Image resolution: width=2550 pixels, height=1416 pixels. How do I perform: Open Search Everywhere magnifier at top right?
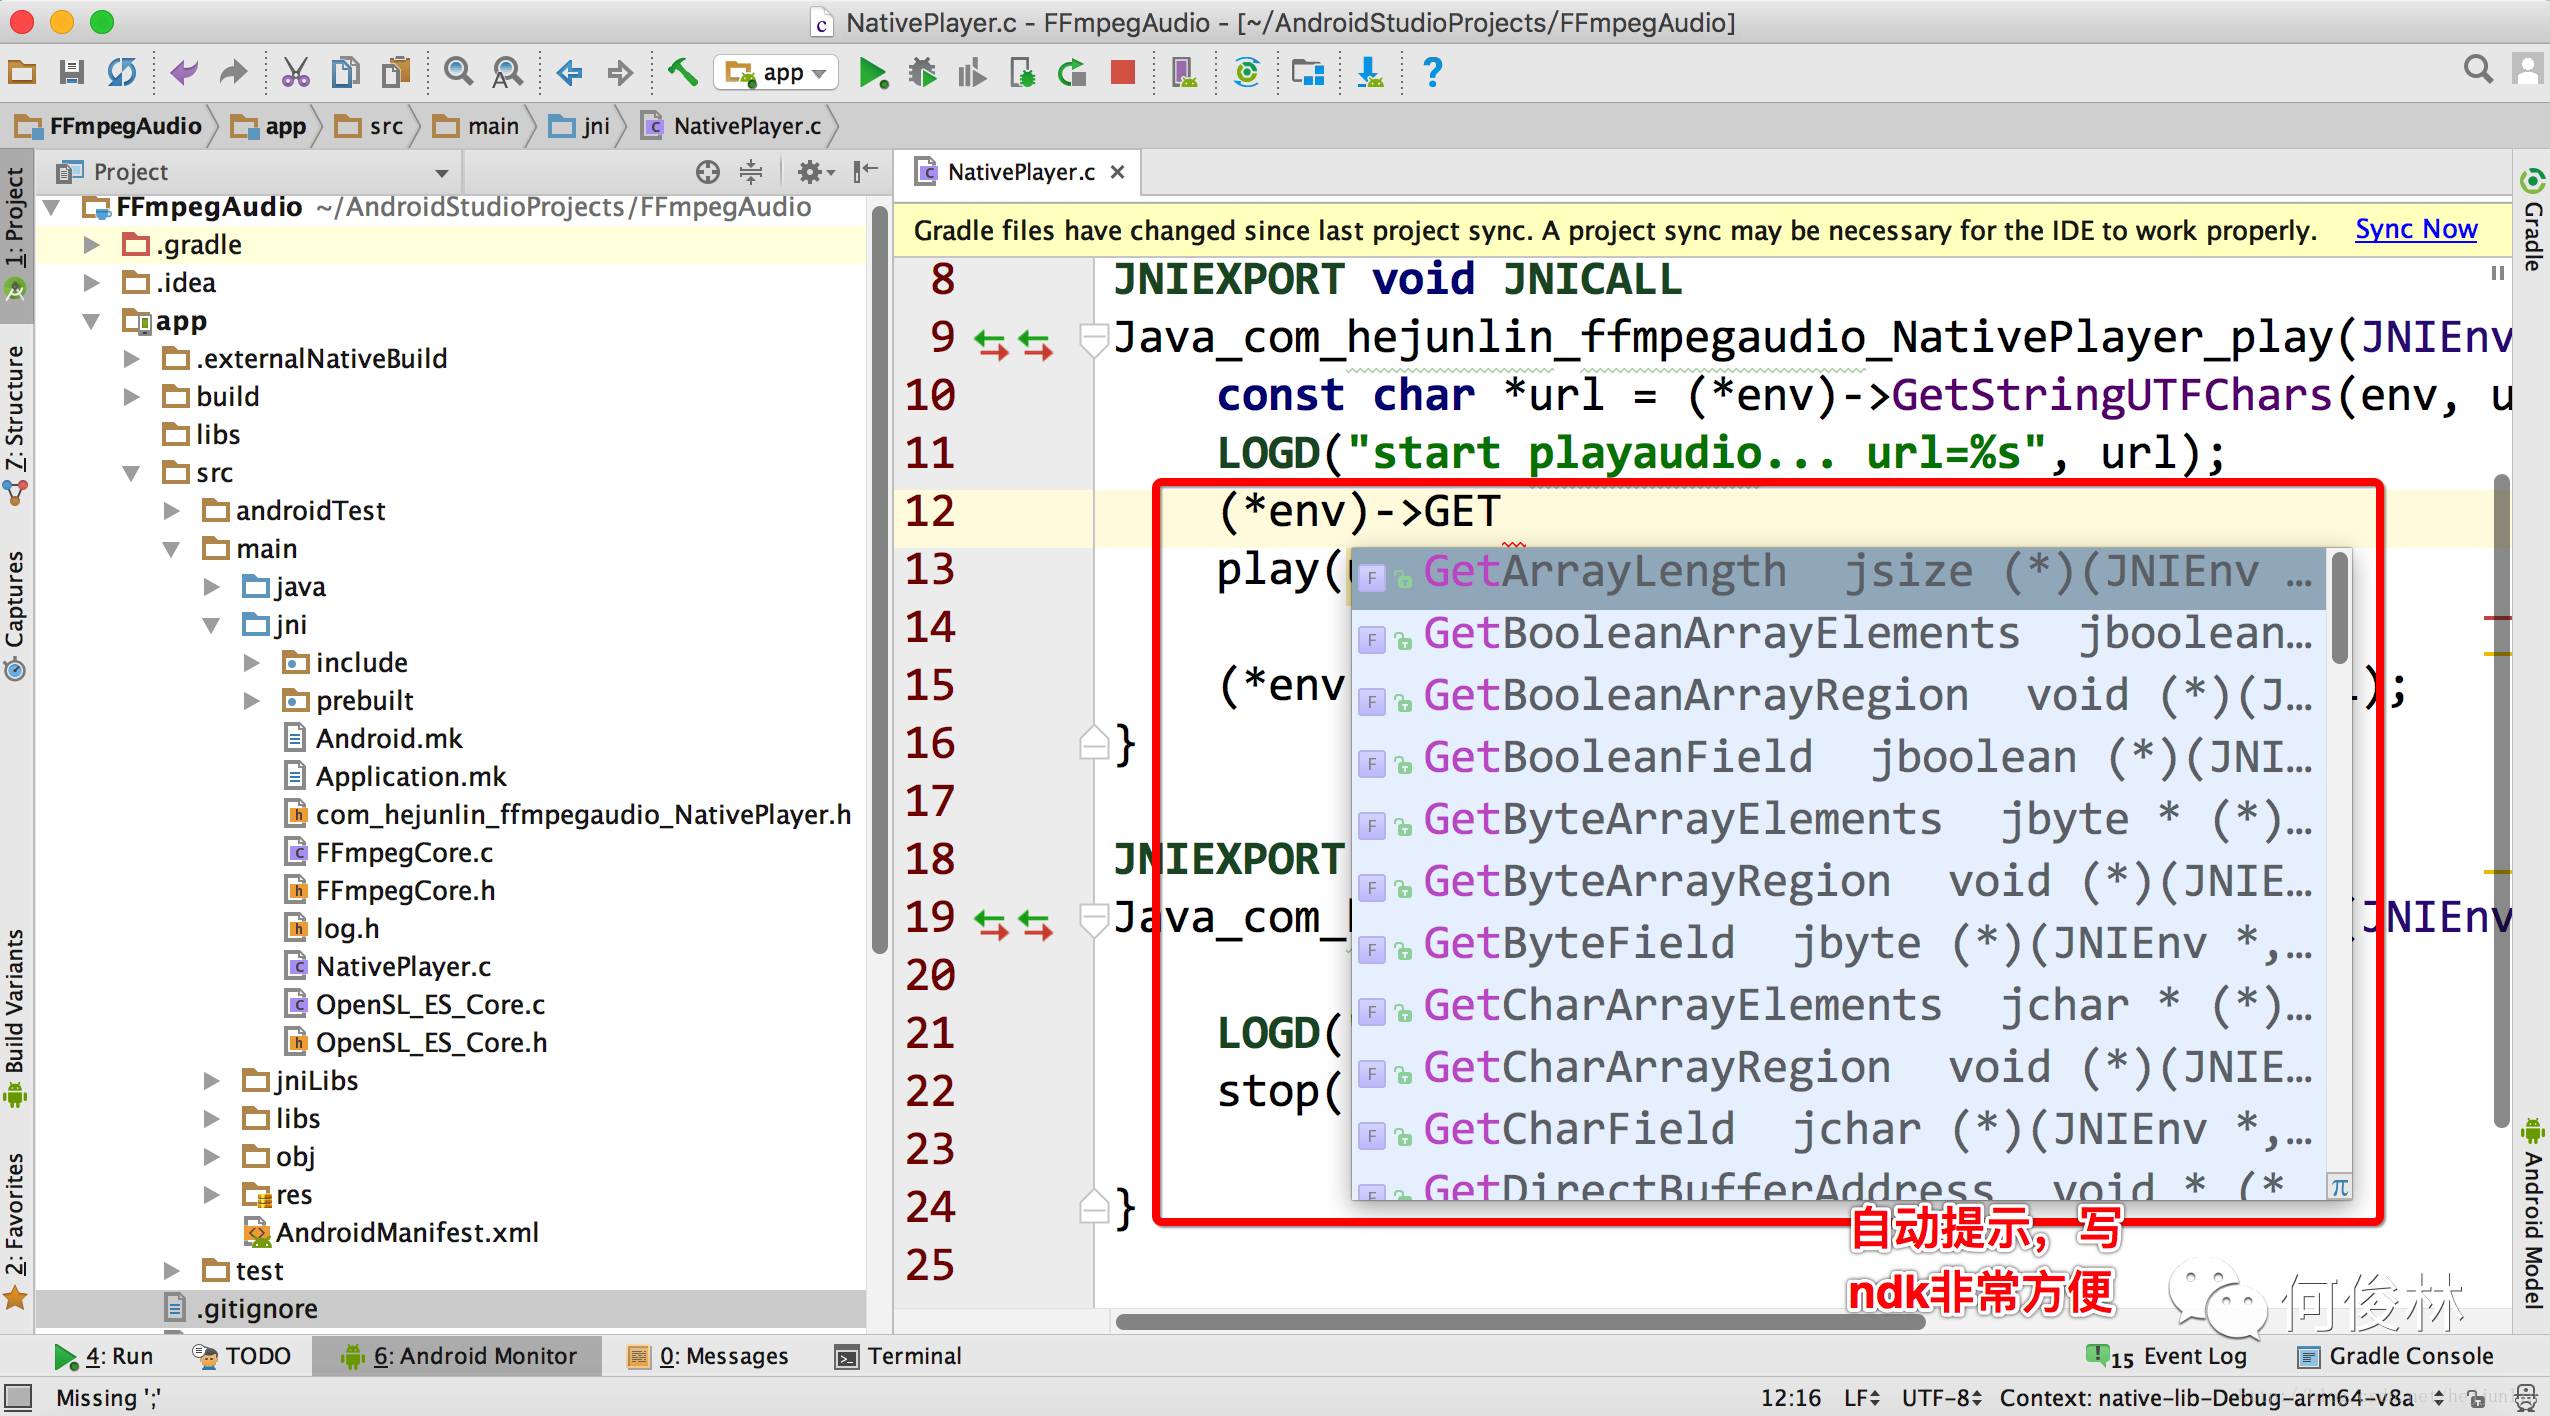pyautogui.click(x=2477, y=70)
